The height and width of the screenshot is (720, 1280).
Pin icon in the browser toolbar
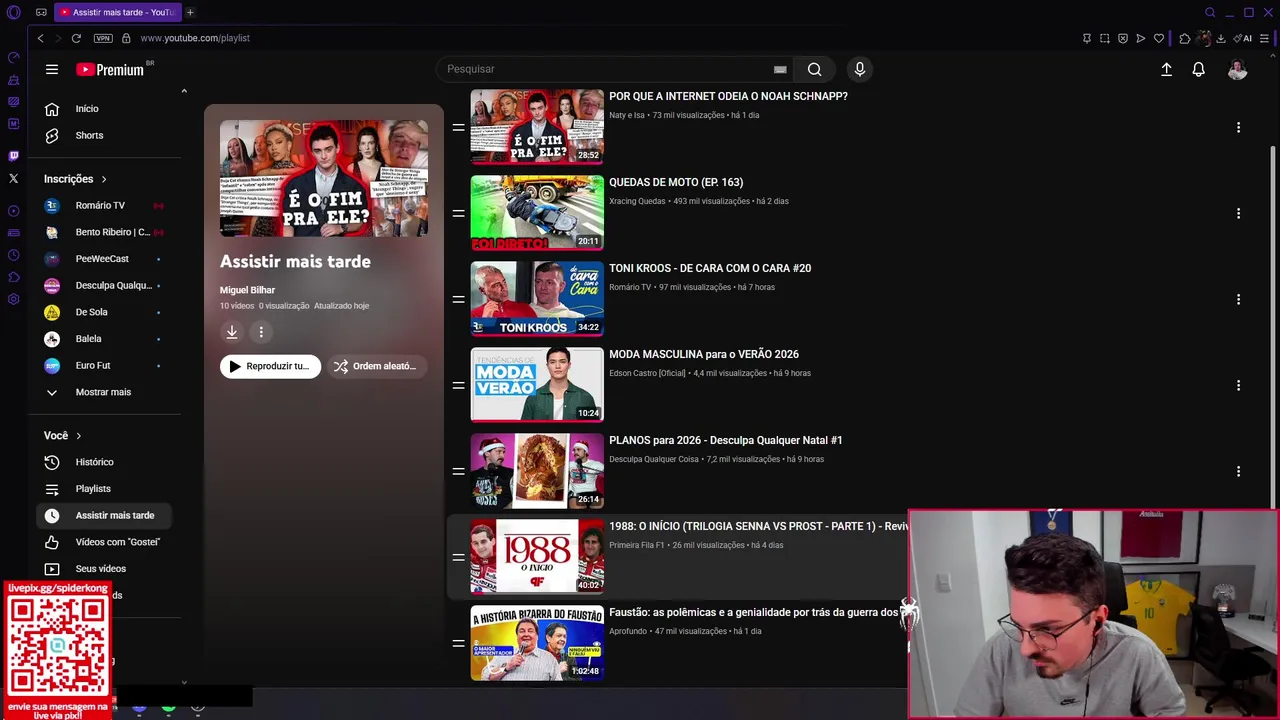[x=1087, y=38]
